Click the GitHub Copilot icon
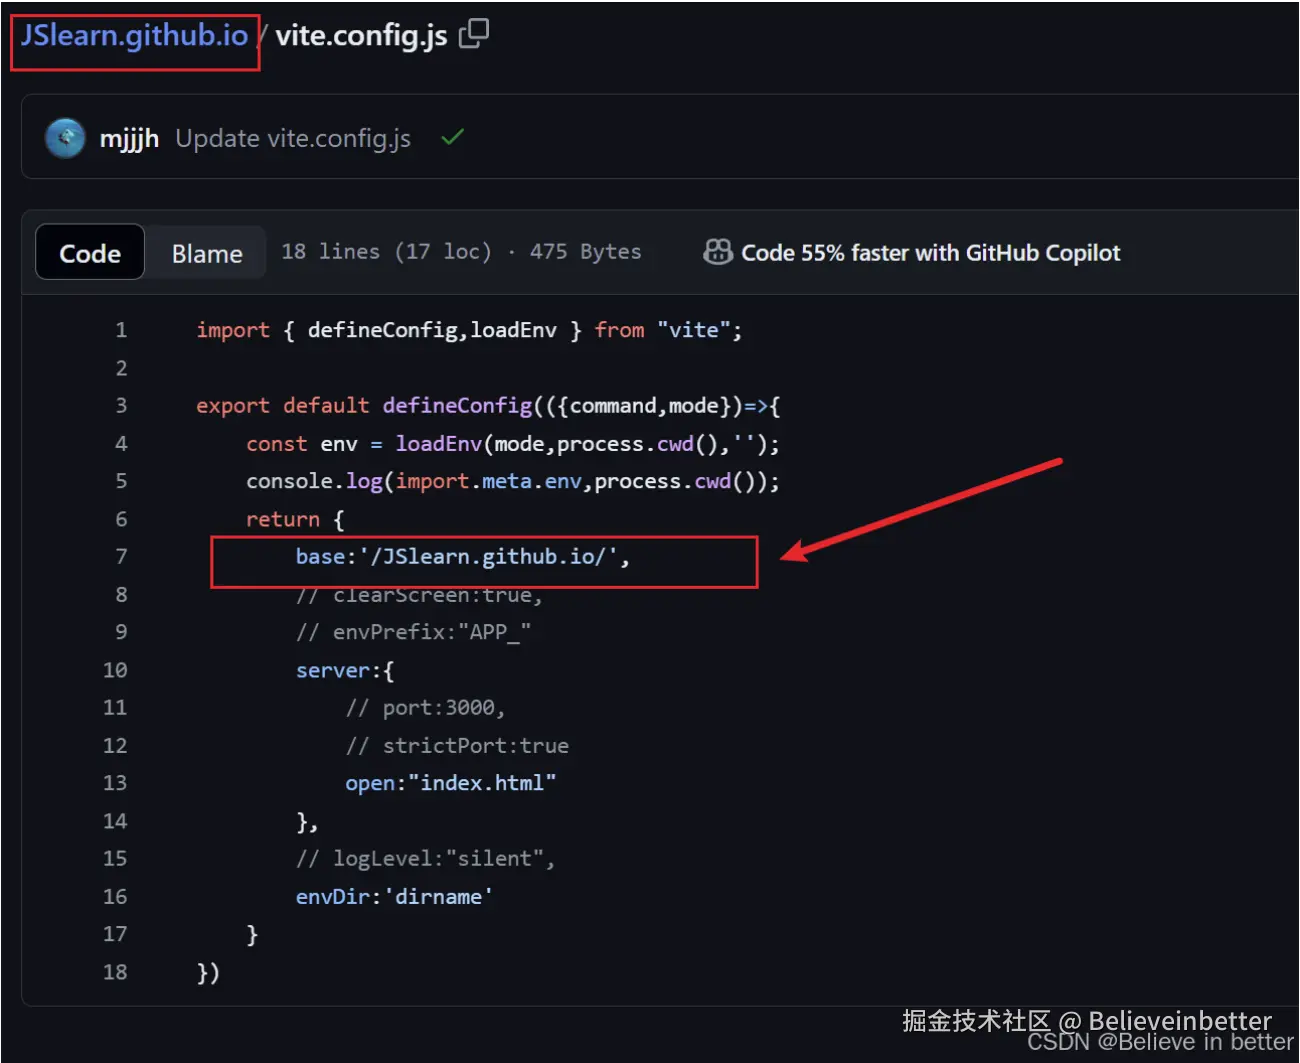Image resolution: width=1300 pixels, height=1063 pixels. (718, 252)
